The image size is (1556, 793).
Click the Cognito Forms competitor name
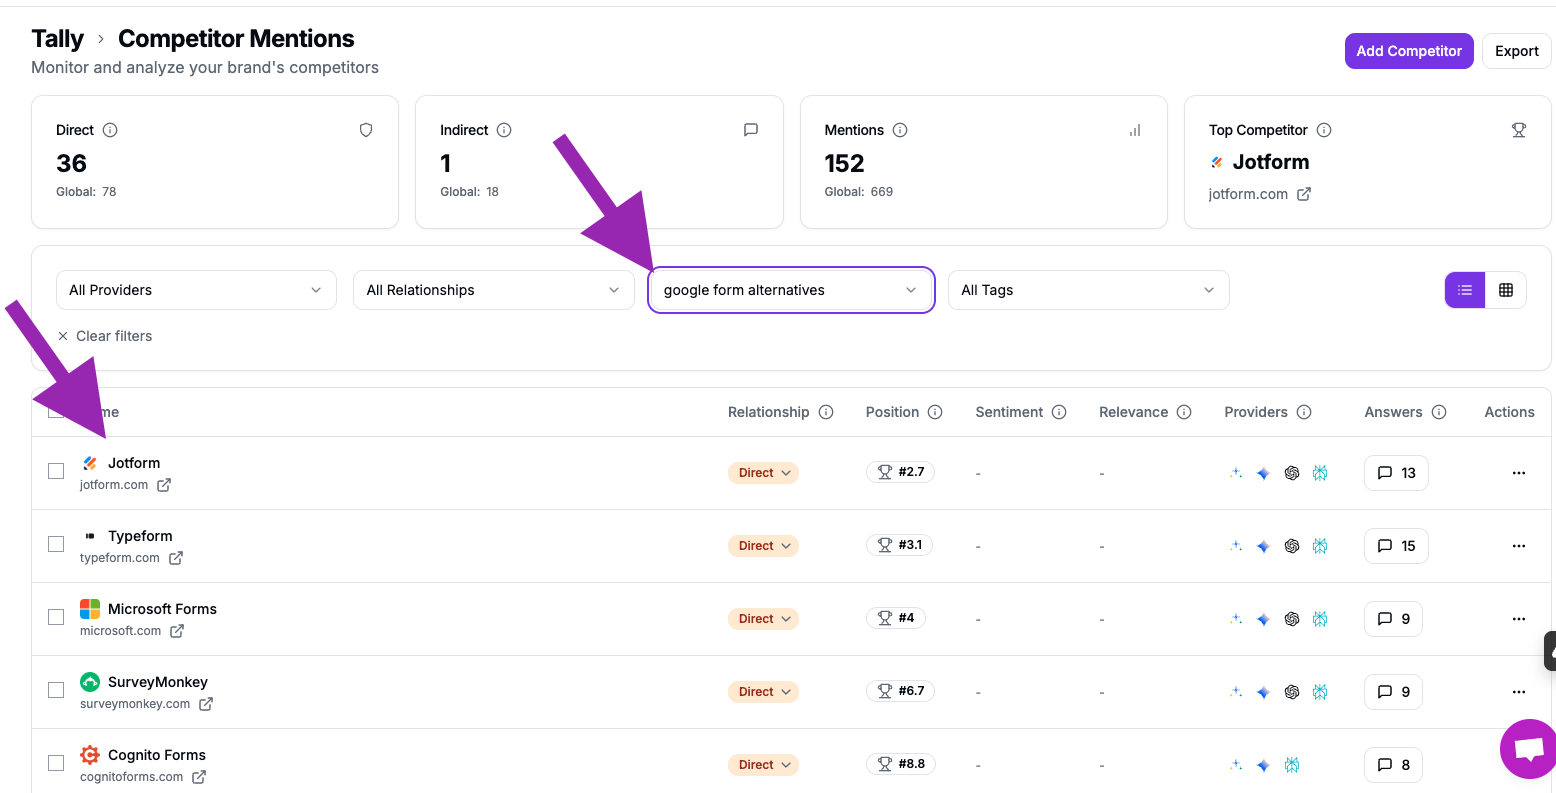point(157,755)
